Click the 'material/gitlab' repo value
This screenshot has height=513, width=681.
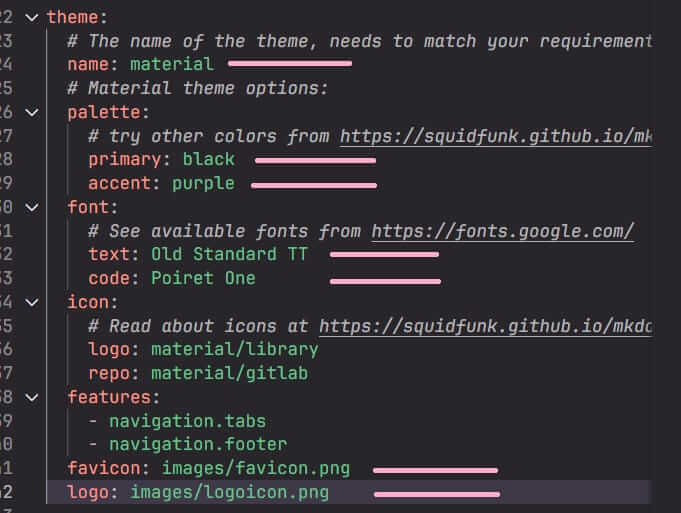(229, 373)
